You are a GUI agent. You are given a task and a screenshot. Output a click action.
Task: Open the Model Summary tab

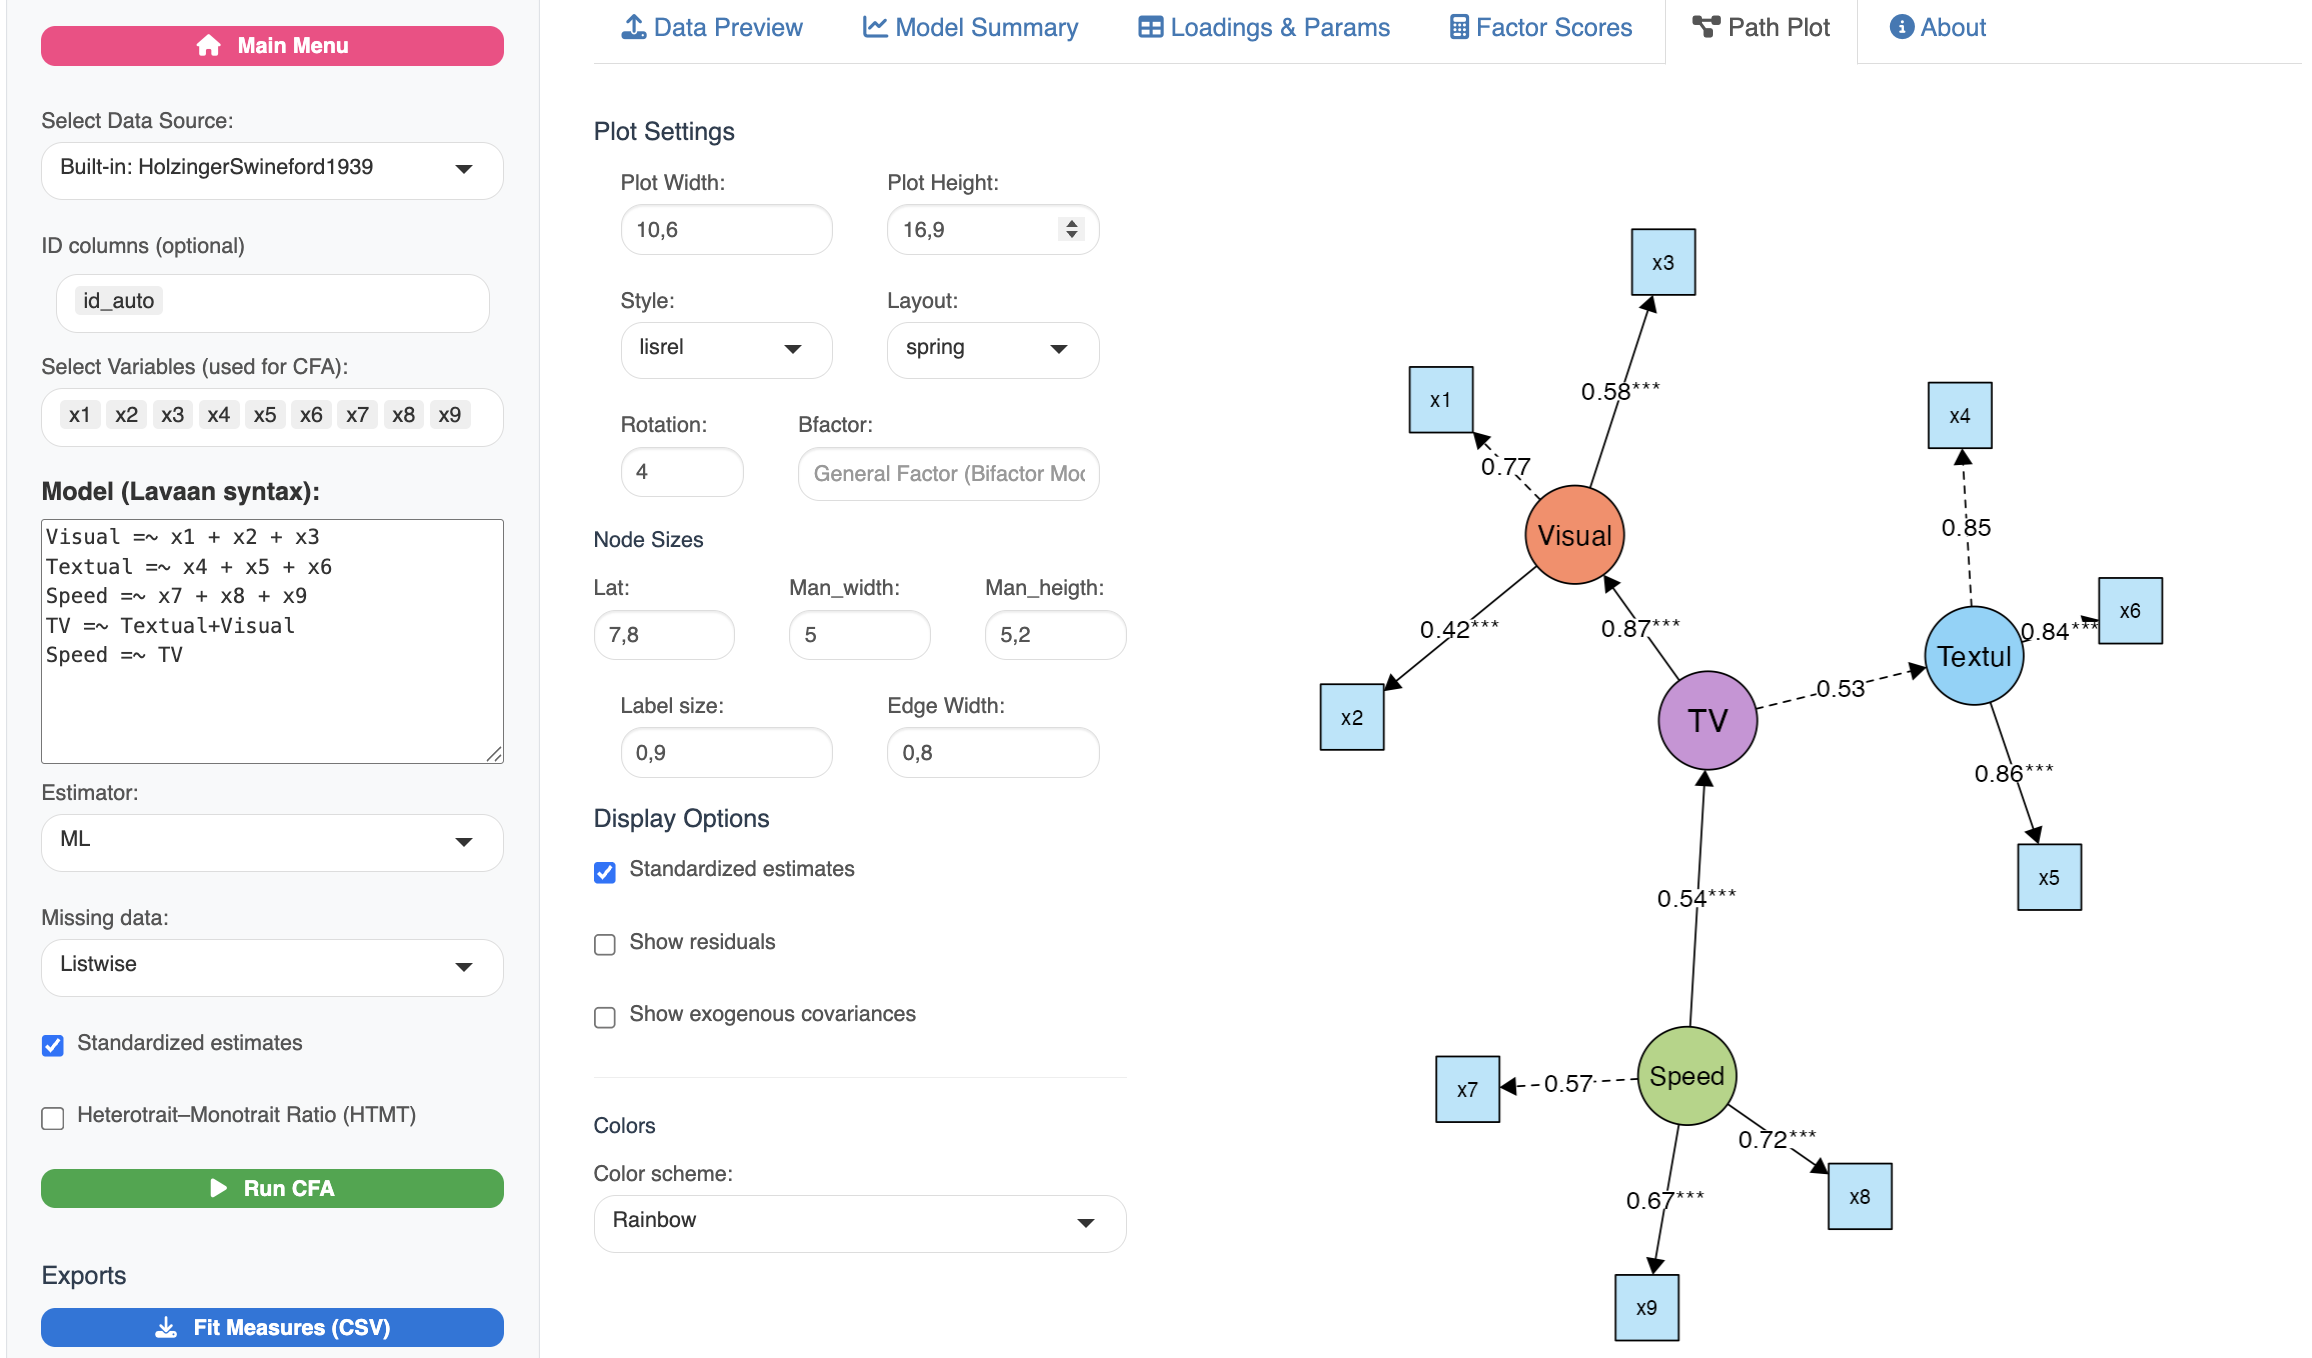tap(970, 28)
